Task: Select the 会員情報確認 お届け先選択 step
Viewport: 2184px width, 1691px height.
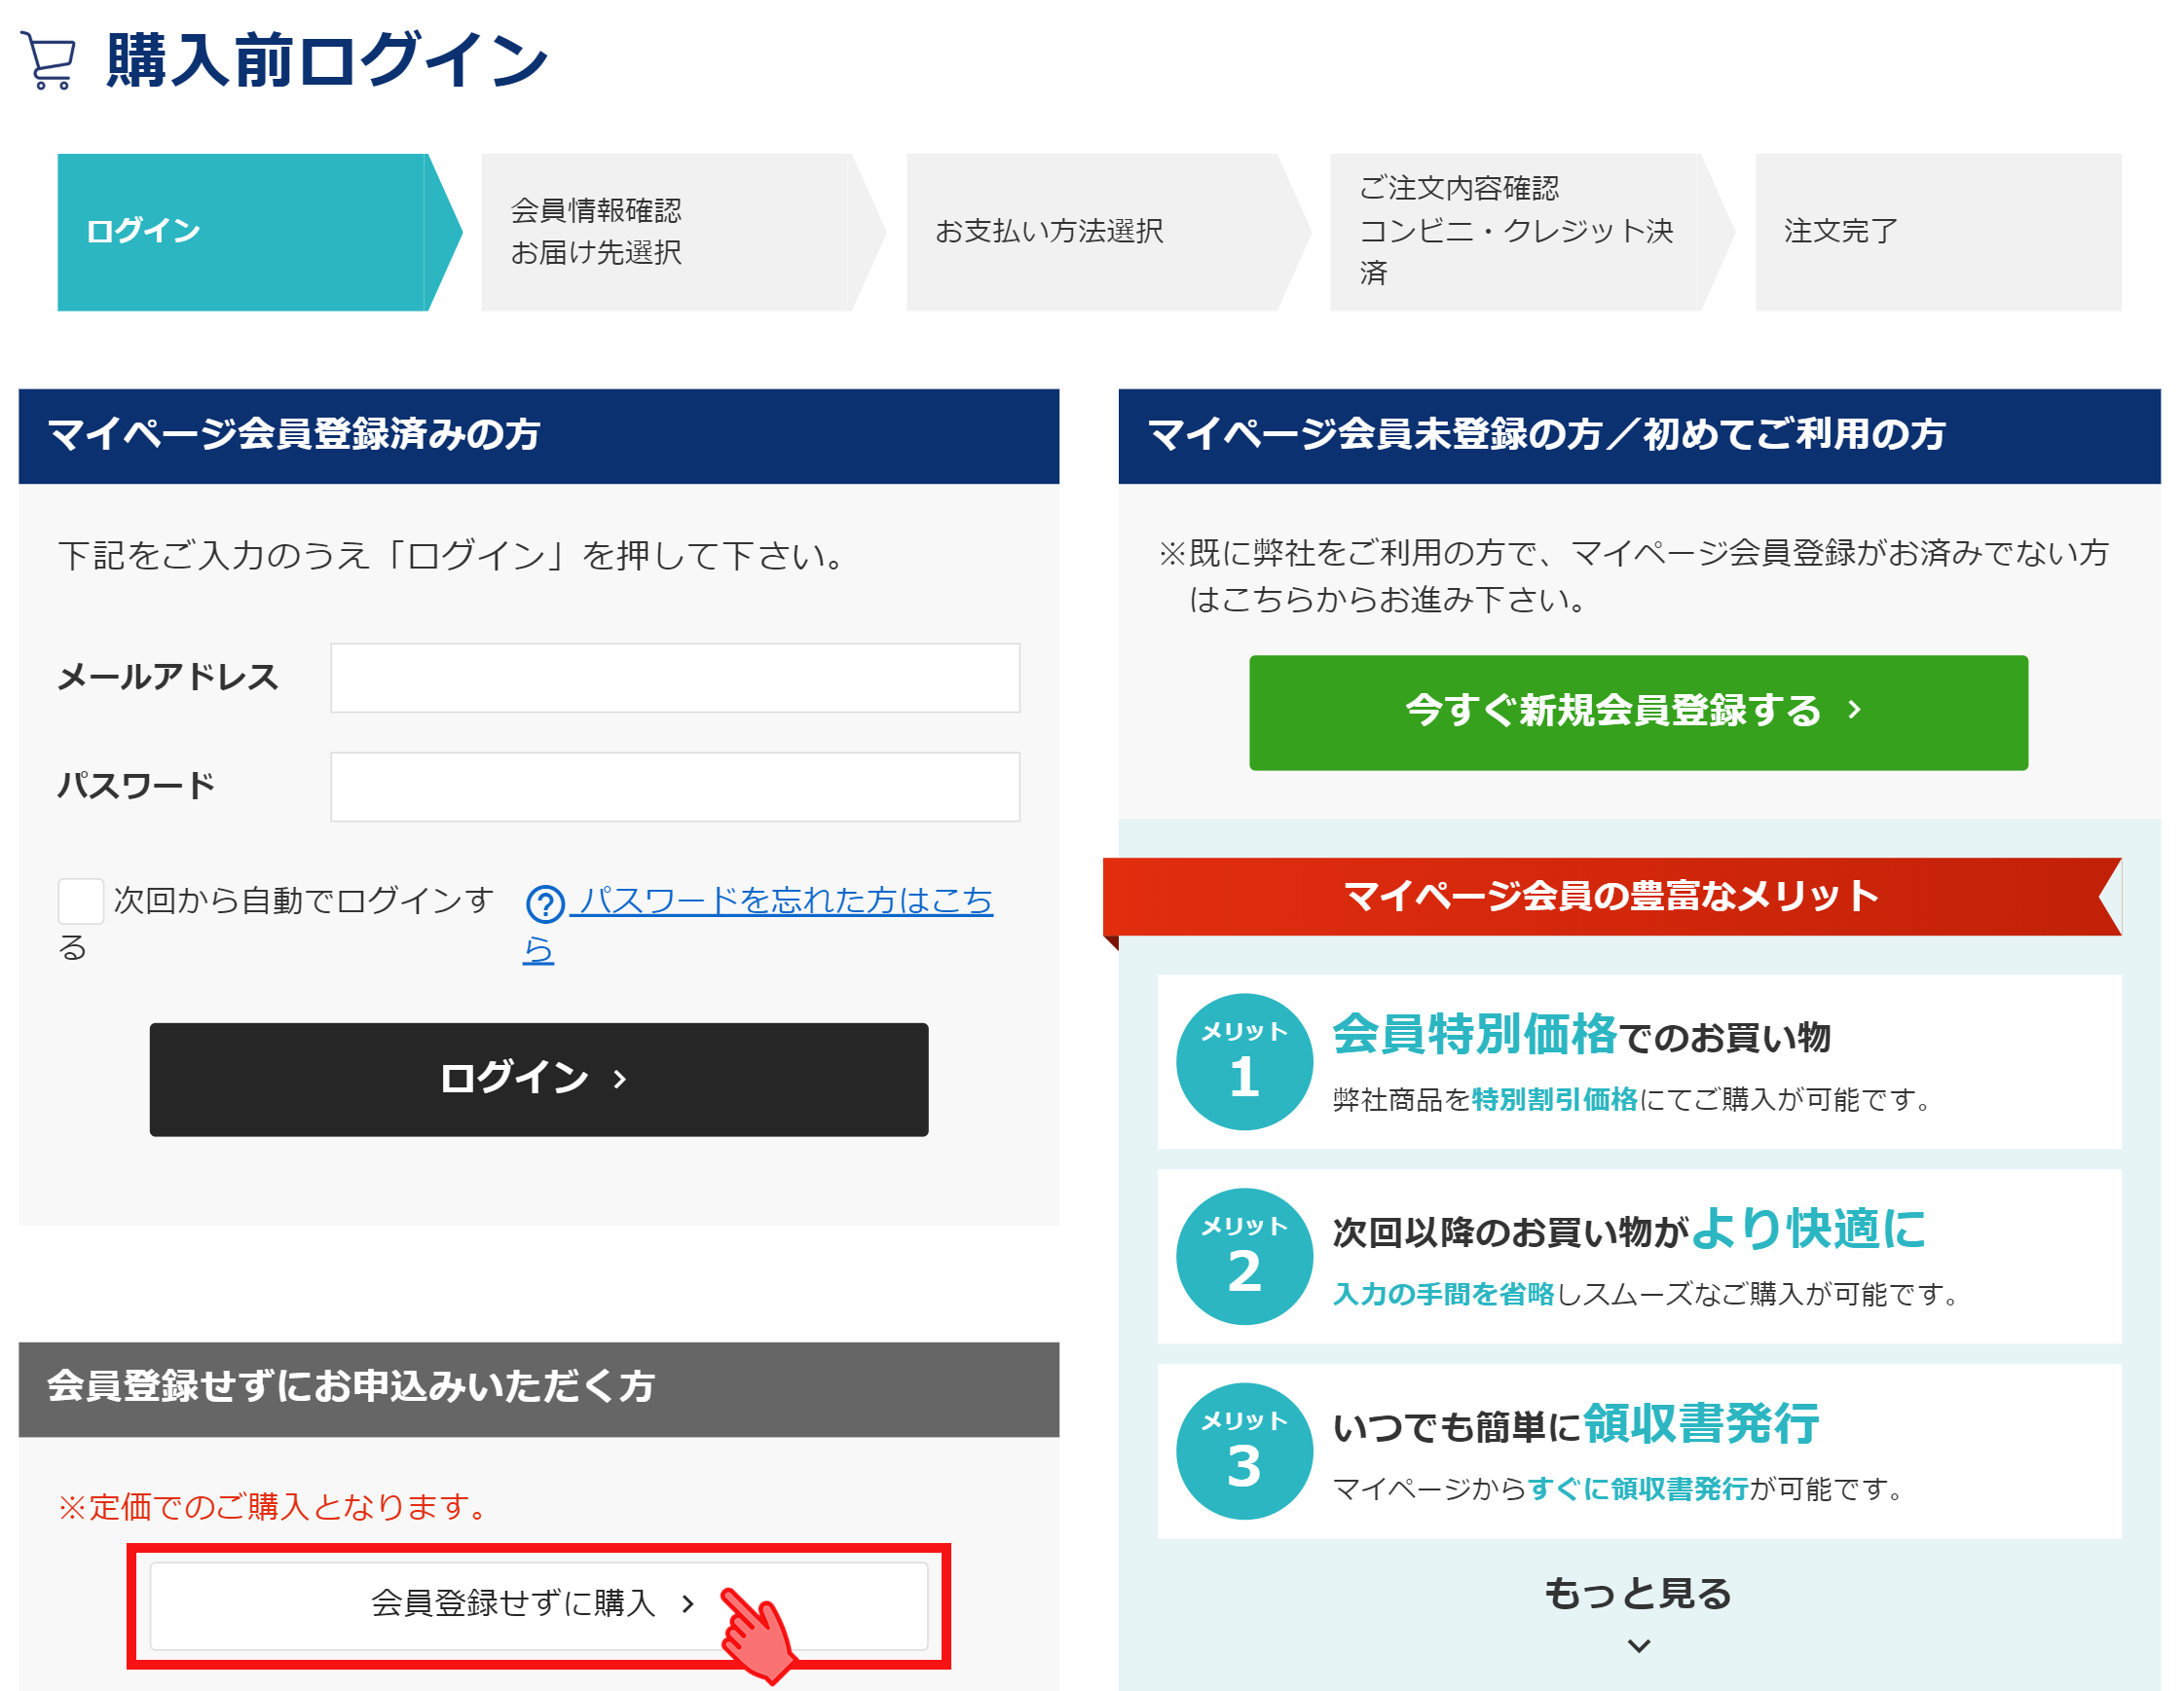Action: (665, 232)
